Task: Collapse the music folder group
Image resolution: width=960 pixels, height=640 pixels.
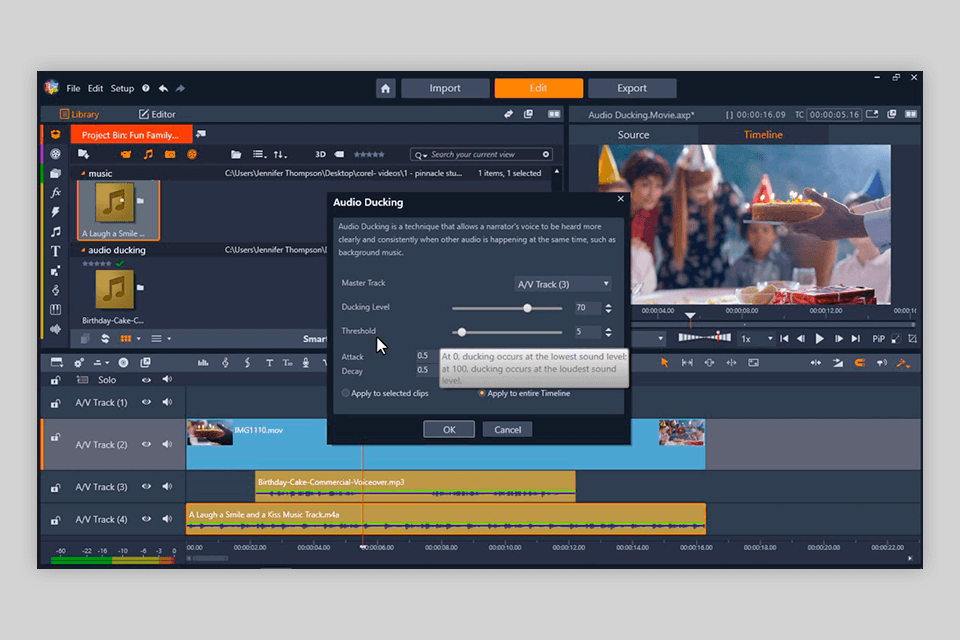Action: 83,174
